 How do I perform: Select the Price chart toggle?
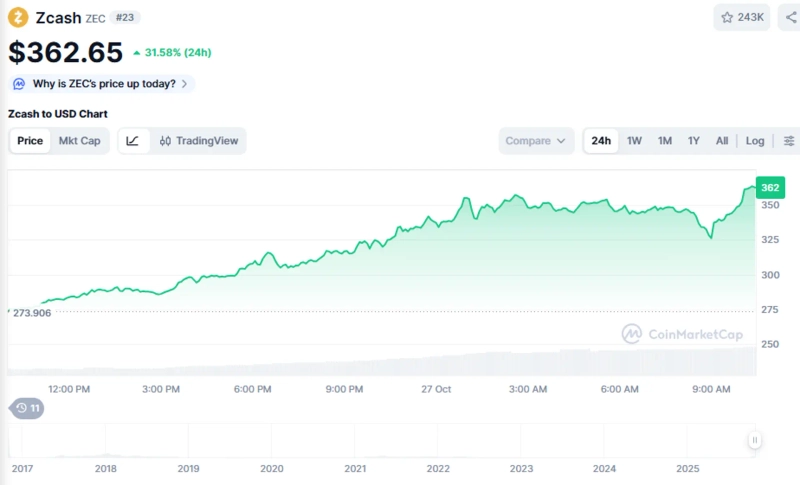tap(30, 141)
